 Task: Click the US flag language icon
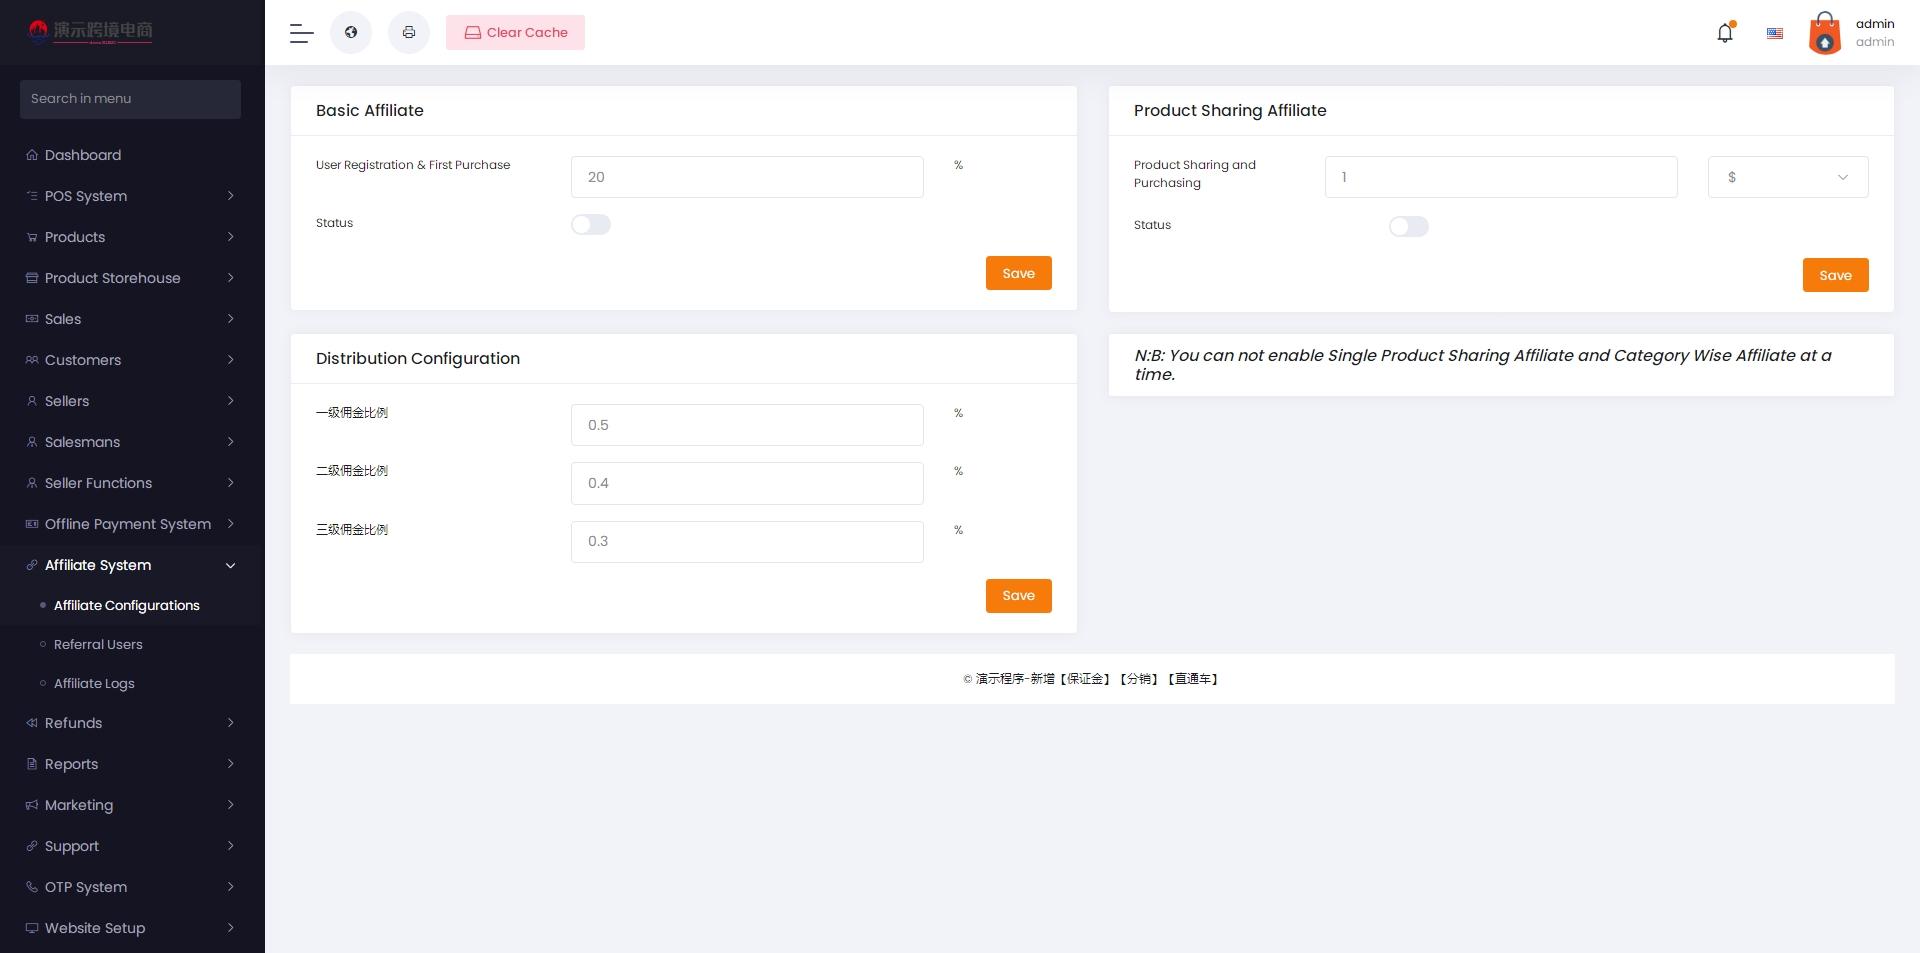pos(1775,33)
